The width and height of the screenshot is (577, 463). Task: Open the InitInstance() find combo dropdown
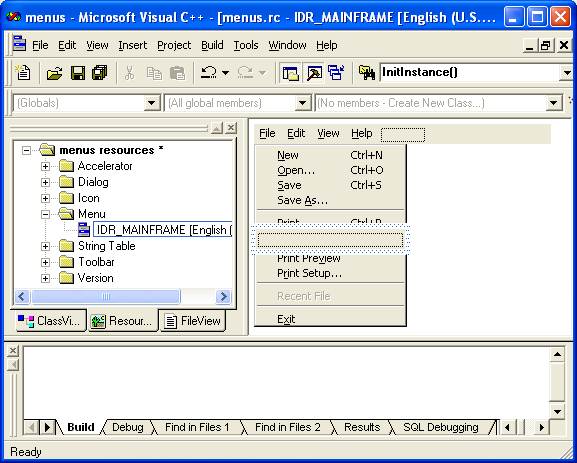(x=567, y=73)
